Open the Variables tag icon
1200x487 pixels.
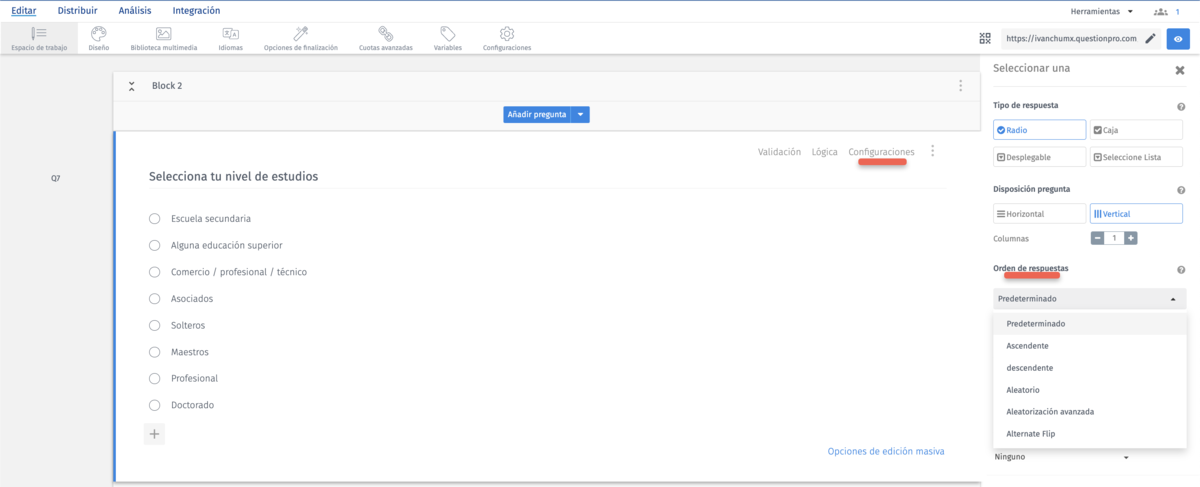pyautogui.click(x=448, y=34)
